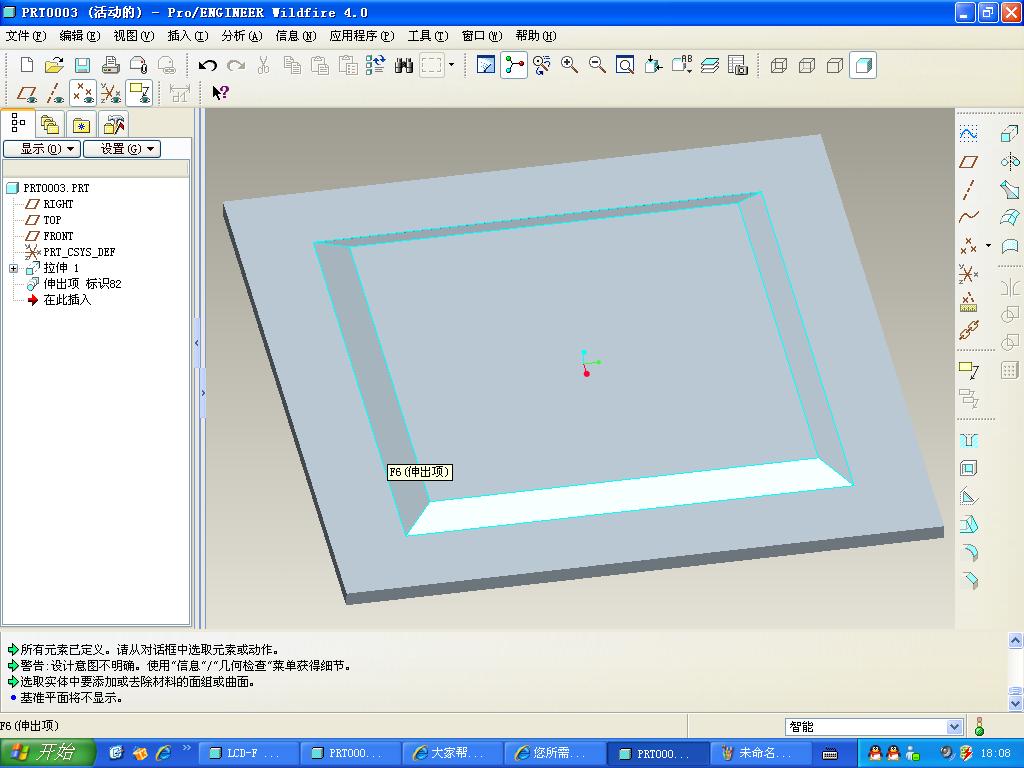Open the Find binoculars tool
This screenshot has width=1024, height=768.
[404, 65]
